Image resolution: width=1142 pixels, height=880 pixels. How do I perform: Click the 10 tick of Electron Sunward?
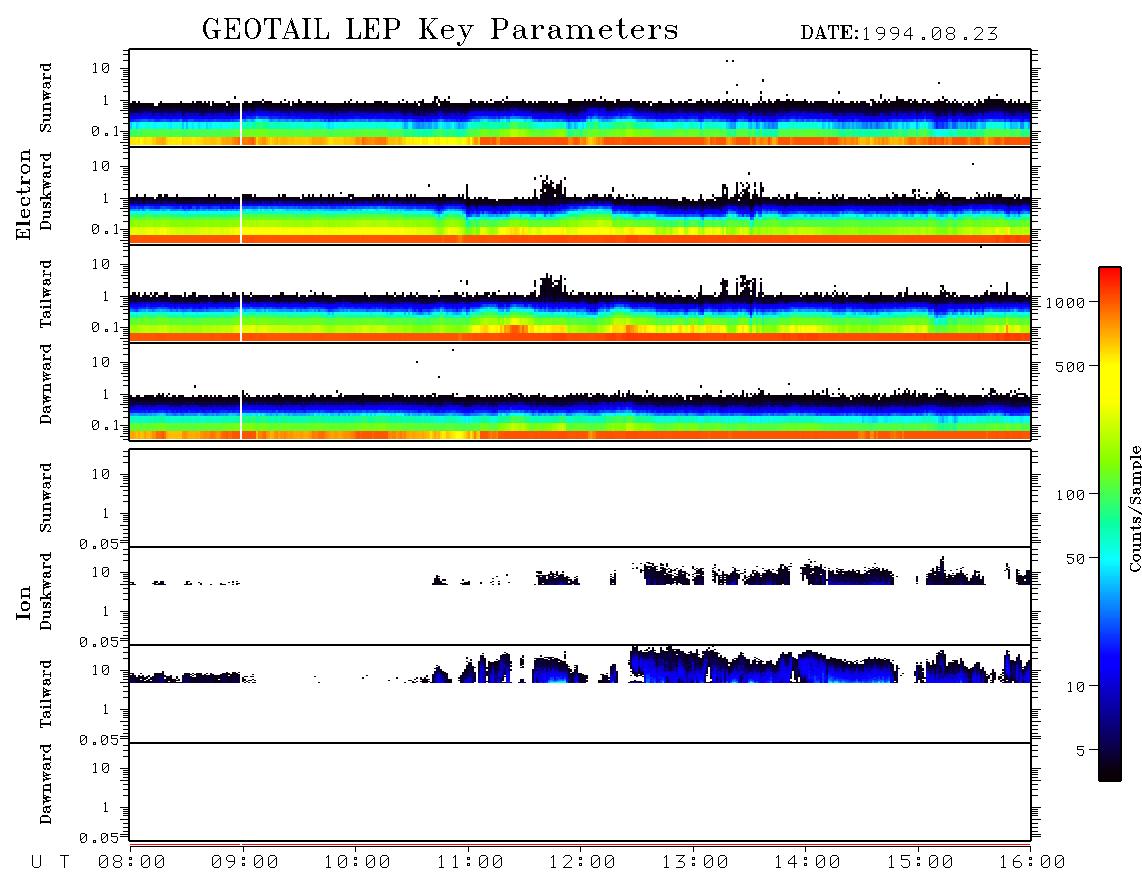101,68
